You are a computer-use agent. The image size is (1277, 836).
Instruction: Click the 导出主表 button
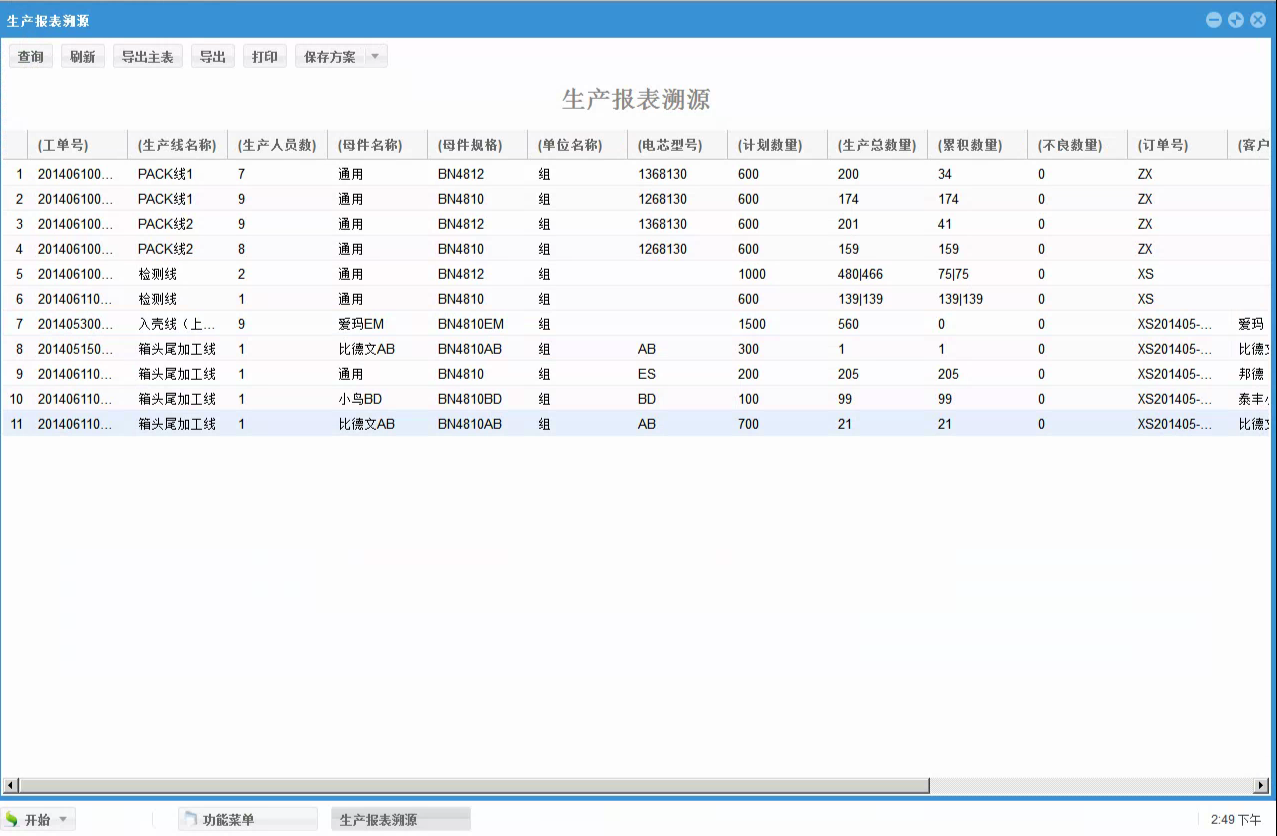click(x=148, y=57)
